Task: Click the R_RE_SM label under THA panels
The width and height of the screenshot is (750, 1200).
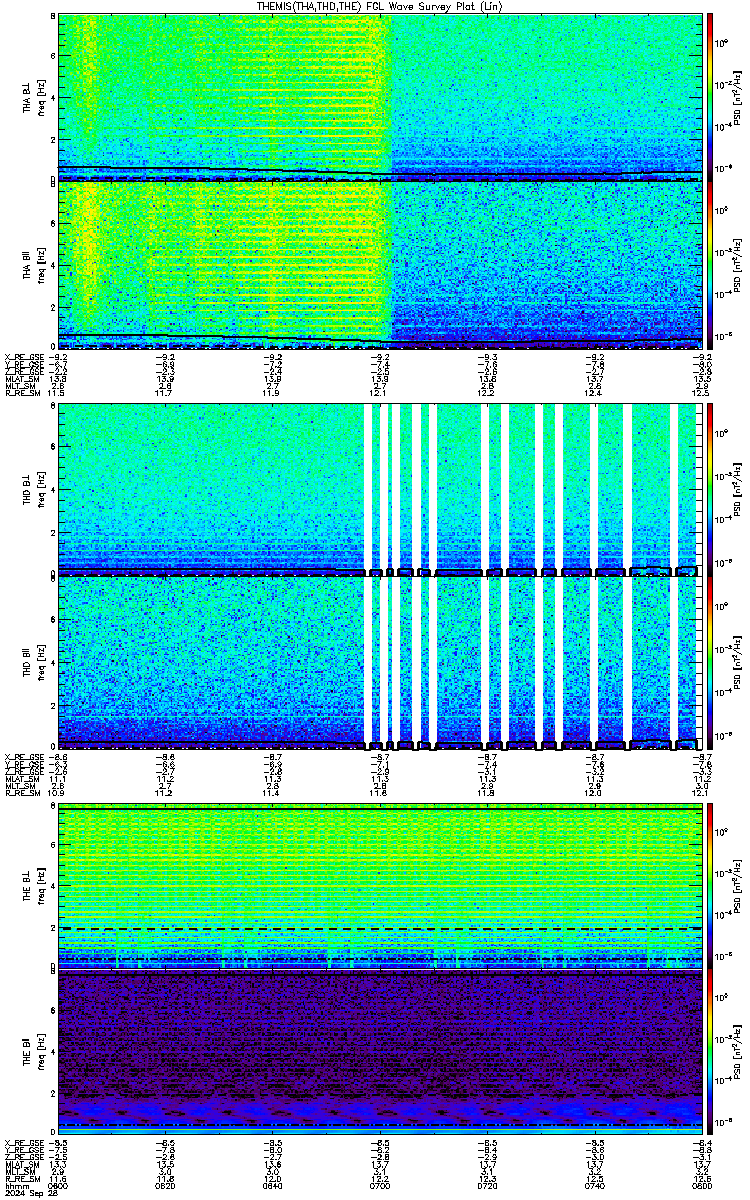Action: tap(21, 393)
